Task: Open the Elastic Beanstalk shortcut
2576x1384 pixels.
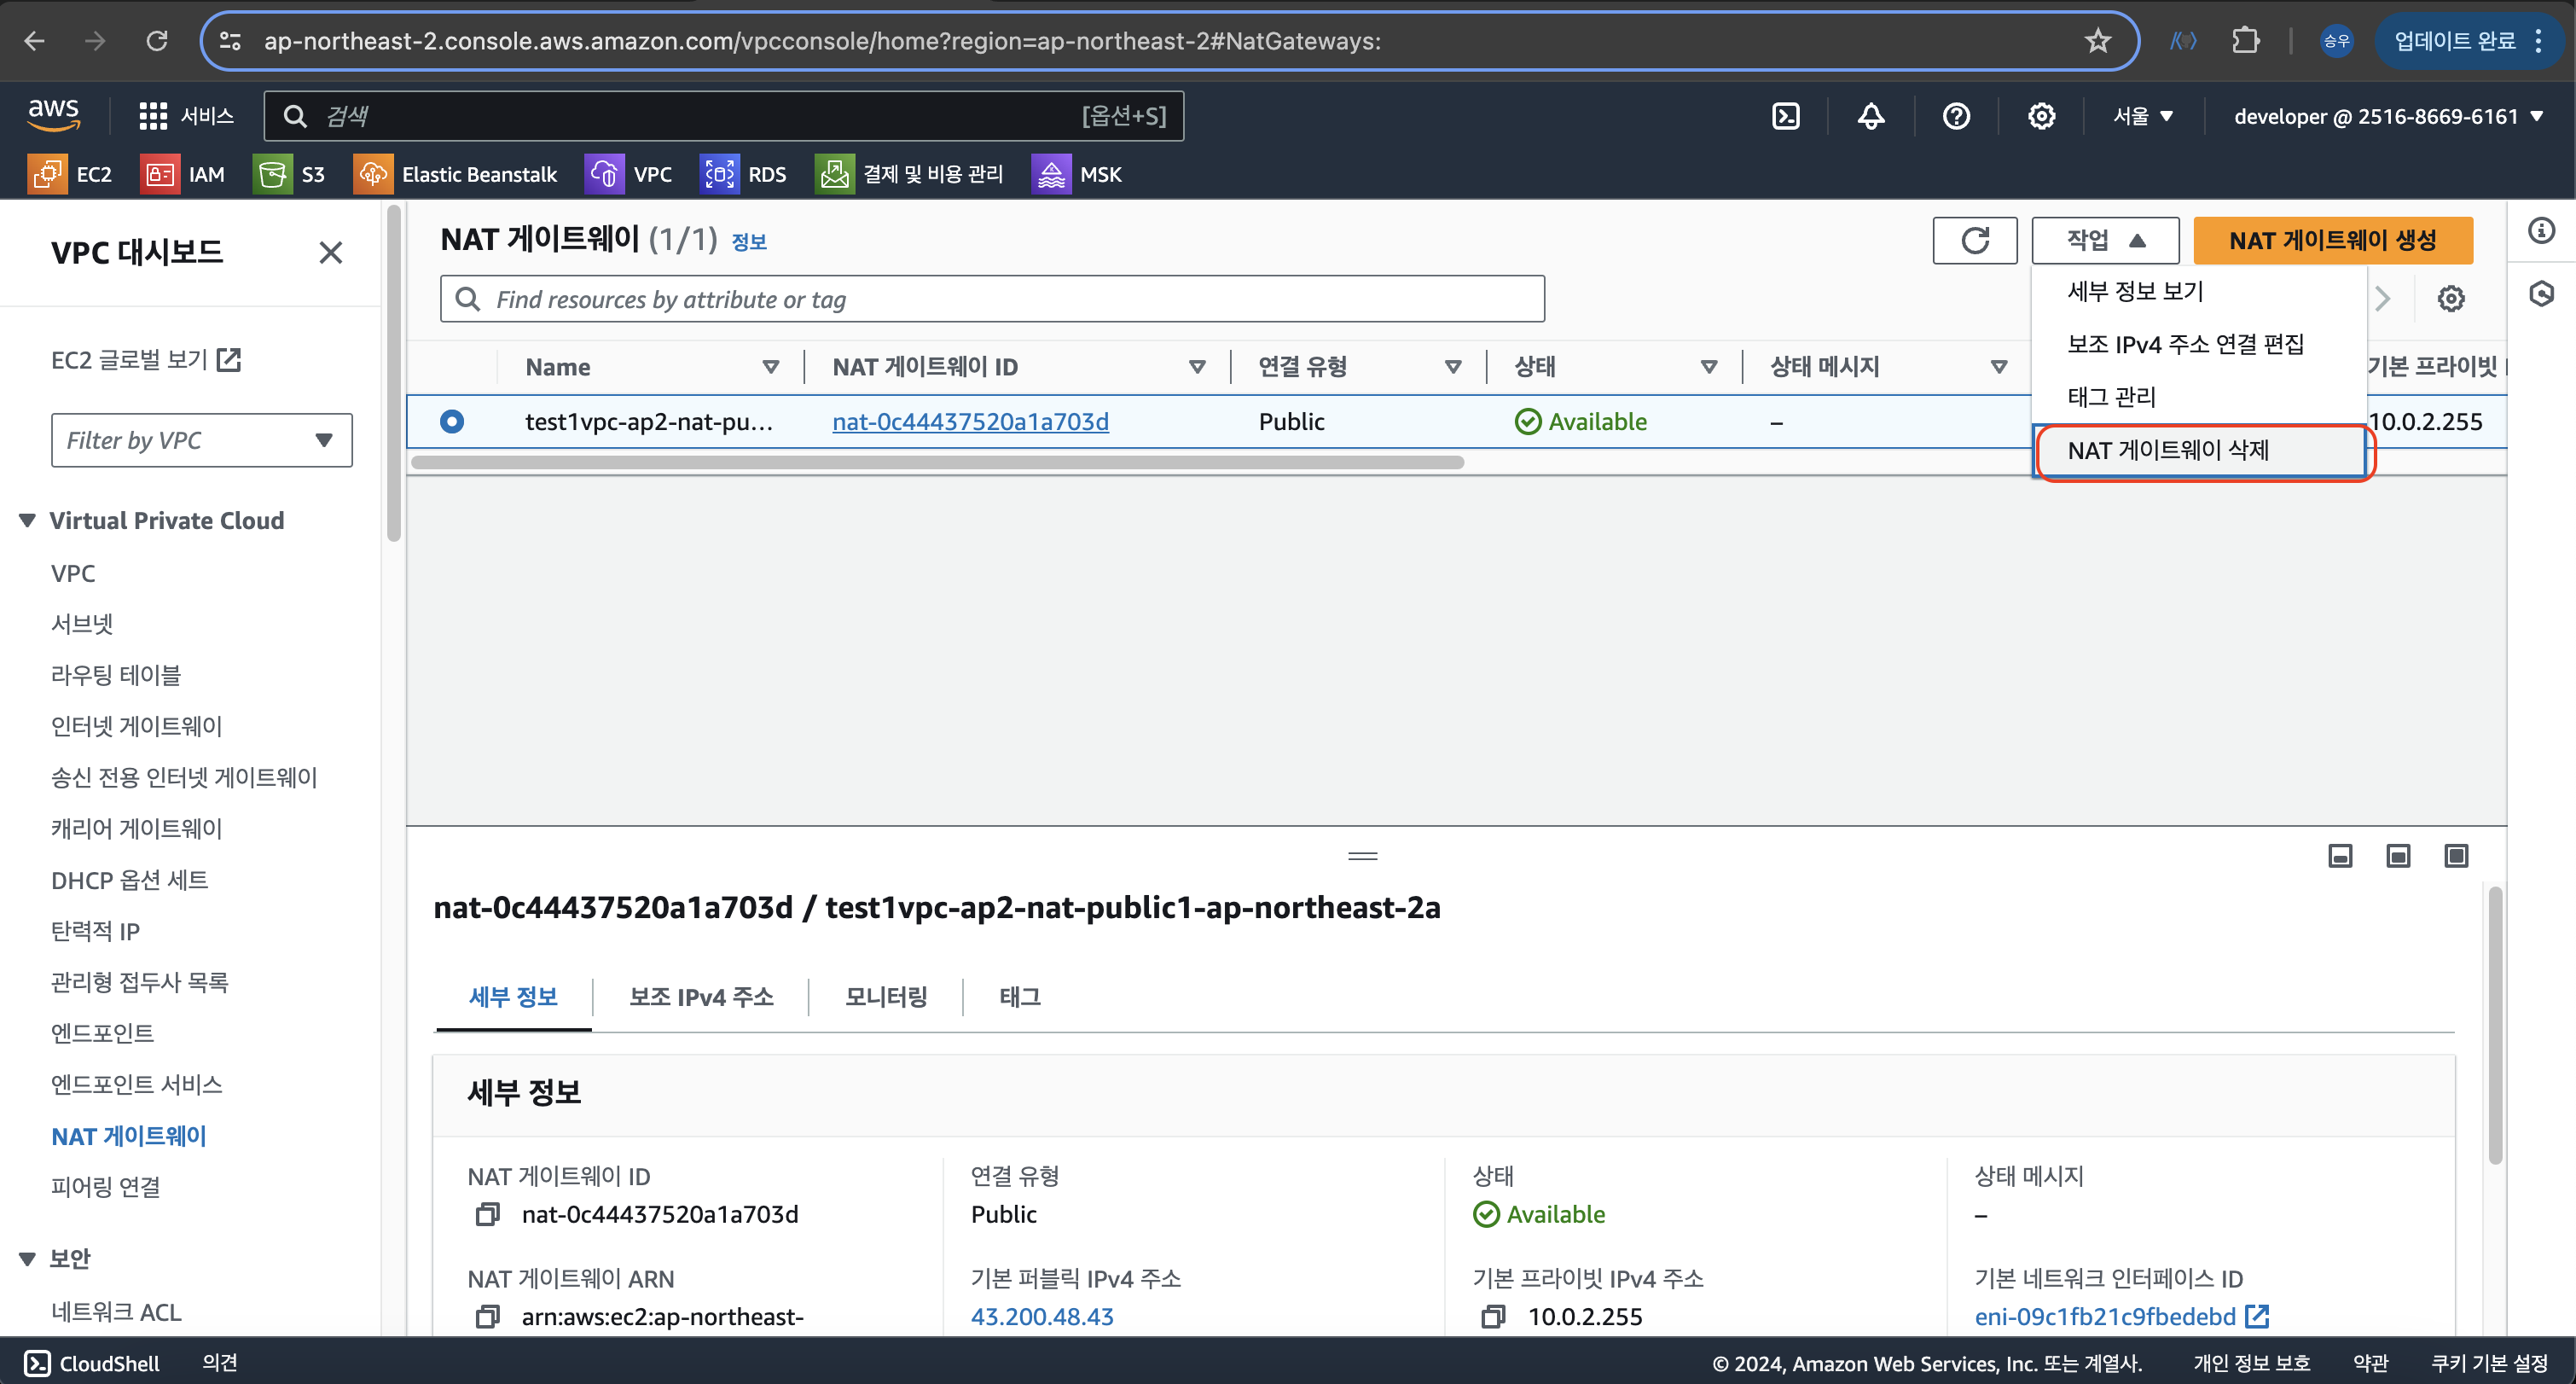Action: coord(456,174)
